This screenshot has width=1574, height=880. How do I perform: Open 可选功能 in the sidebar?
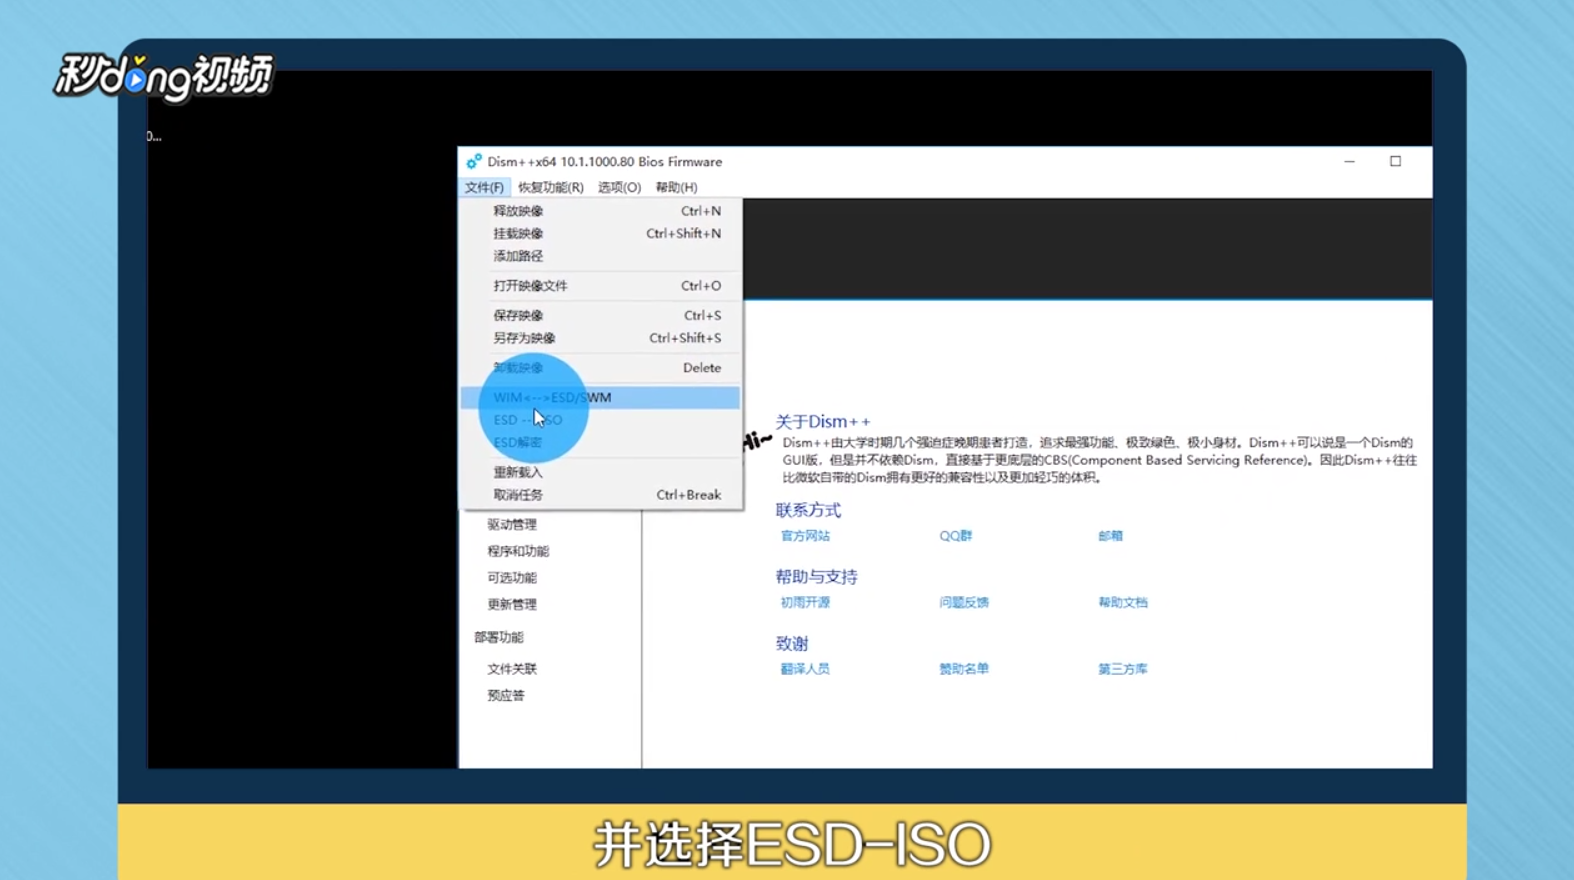[512, 578]
